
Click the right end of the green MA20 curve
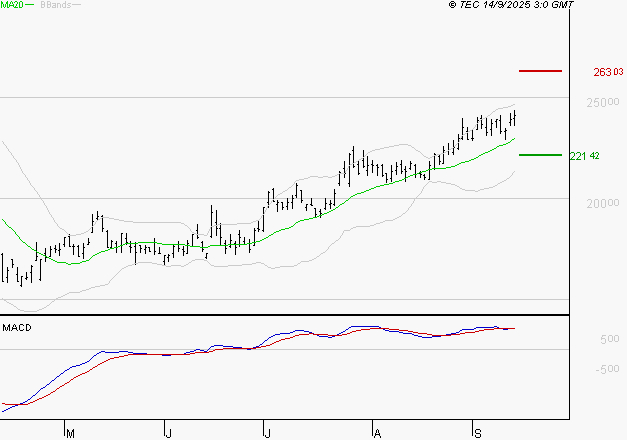coord(514,139)
